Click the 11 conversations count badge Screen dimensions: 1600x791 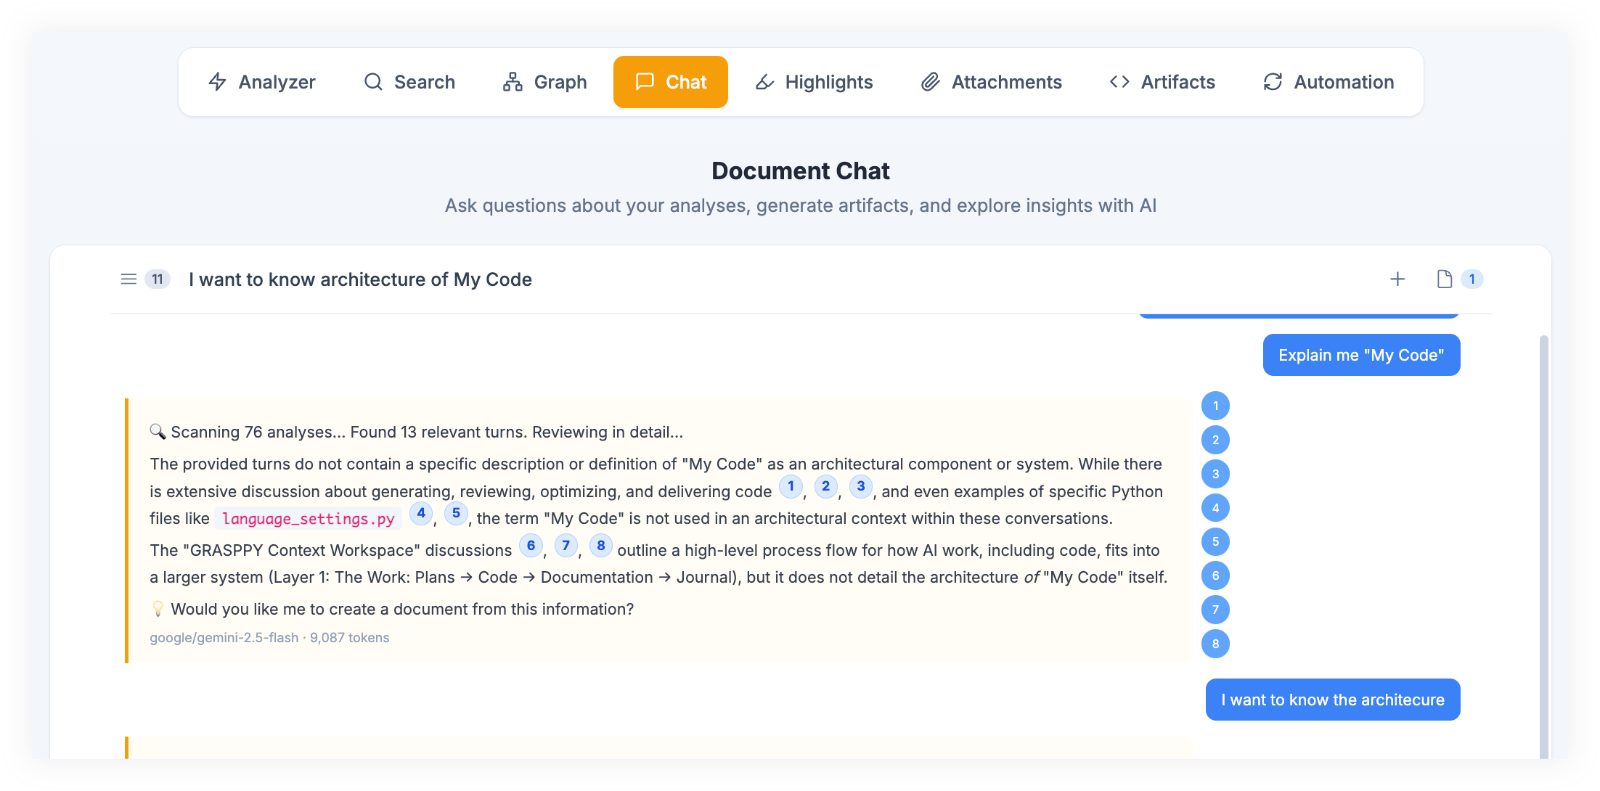point(157,279)
